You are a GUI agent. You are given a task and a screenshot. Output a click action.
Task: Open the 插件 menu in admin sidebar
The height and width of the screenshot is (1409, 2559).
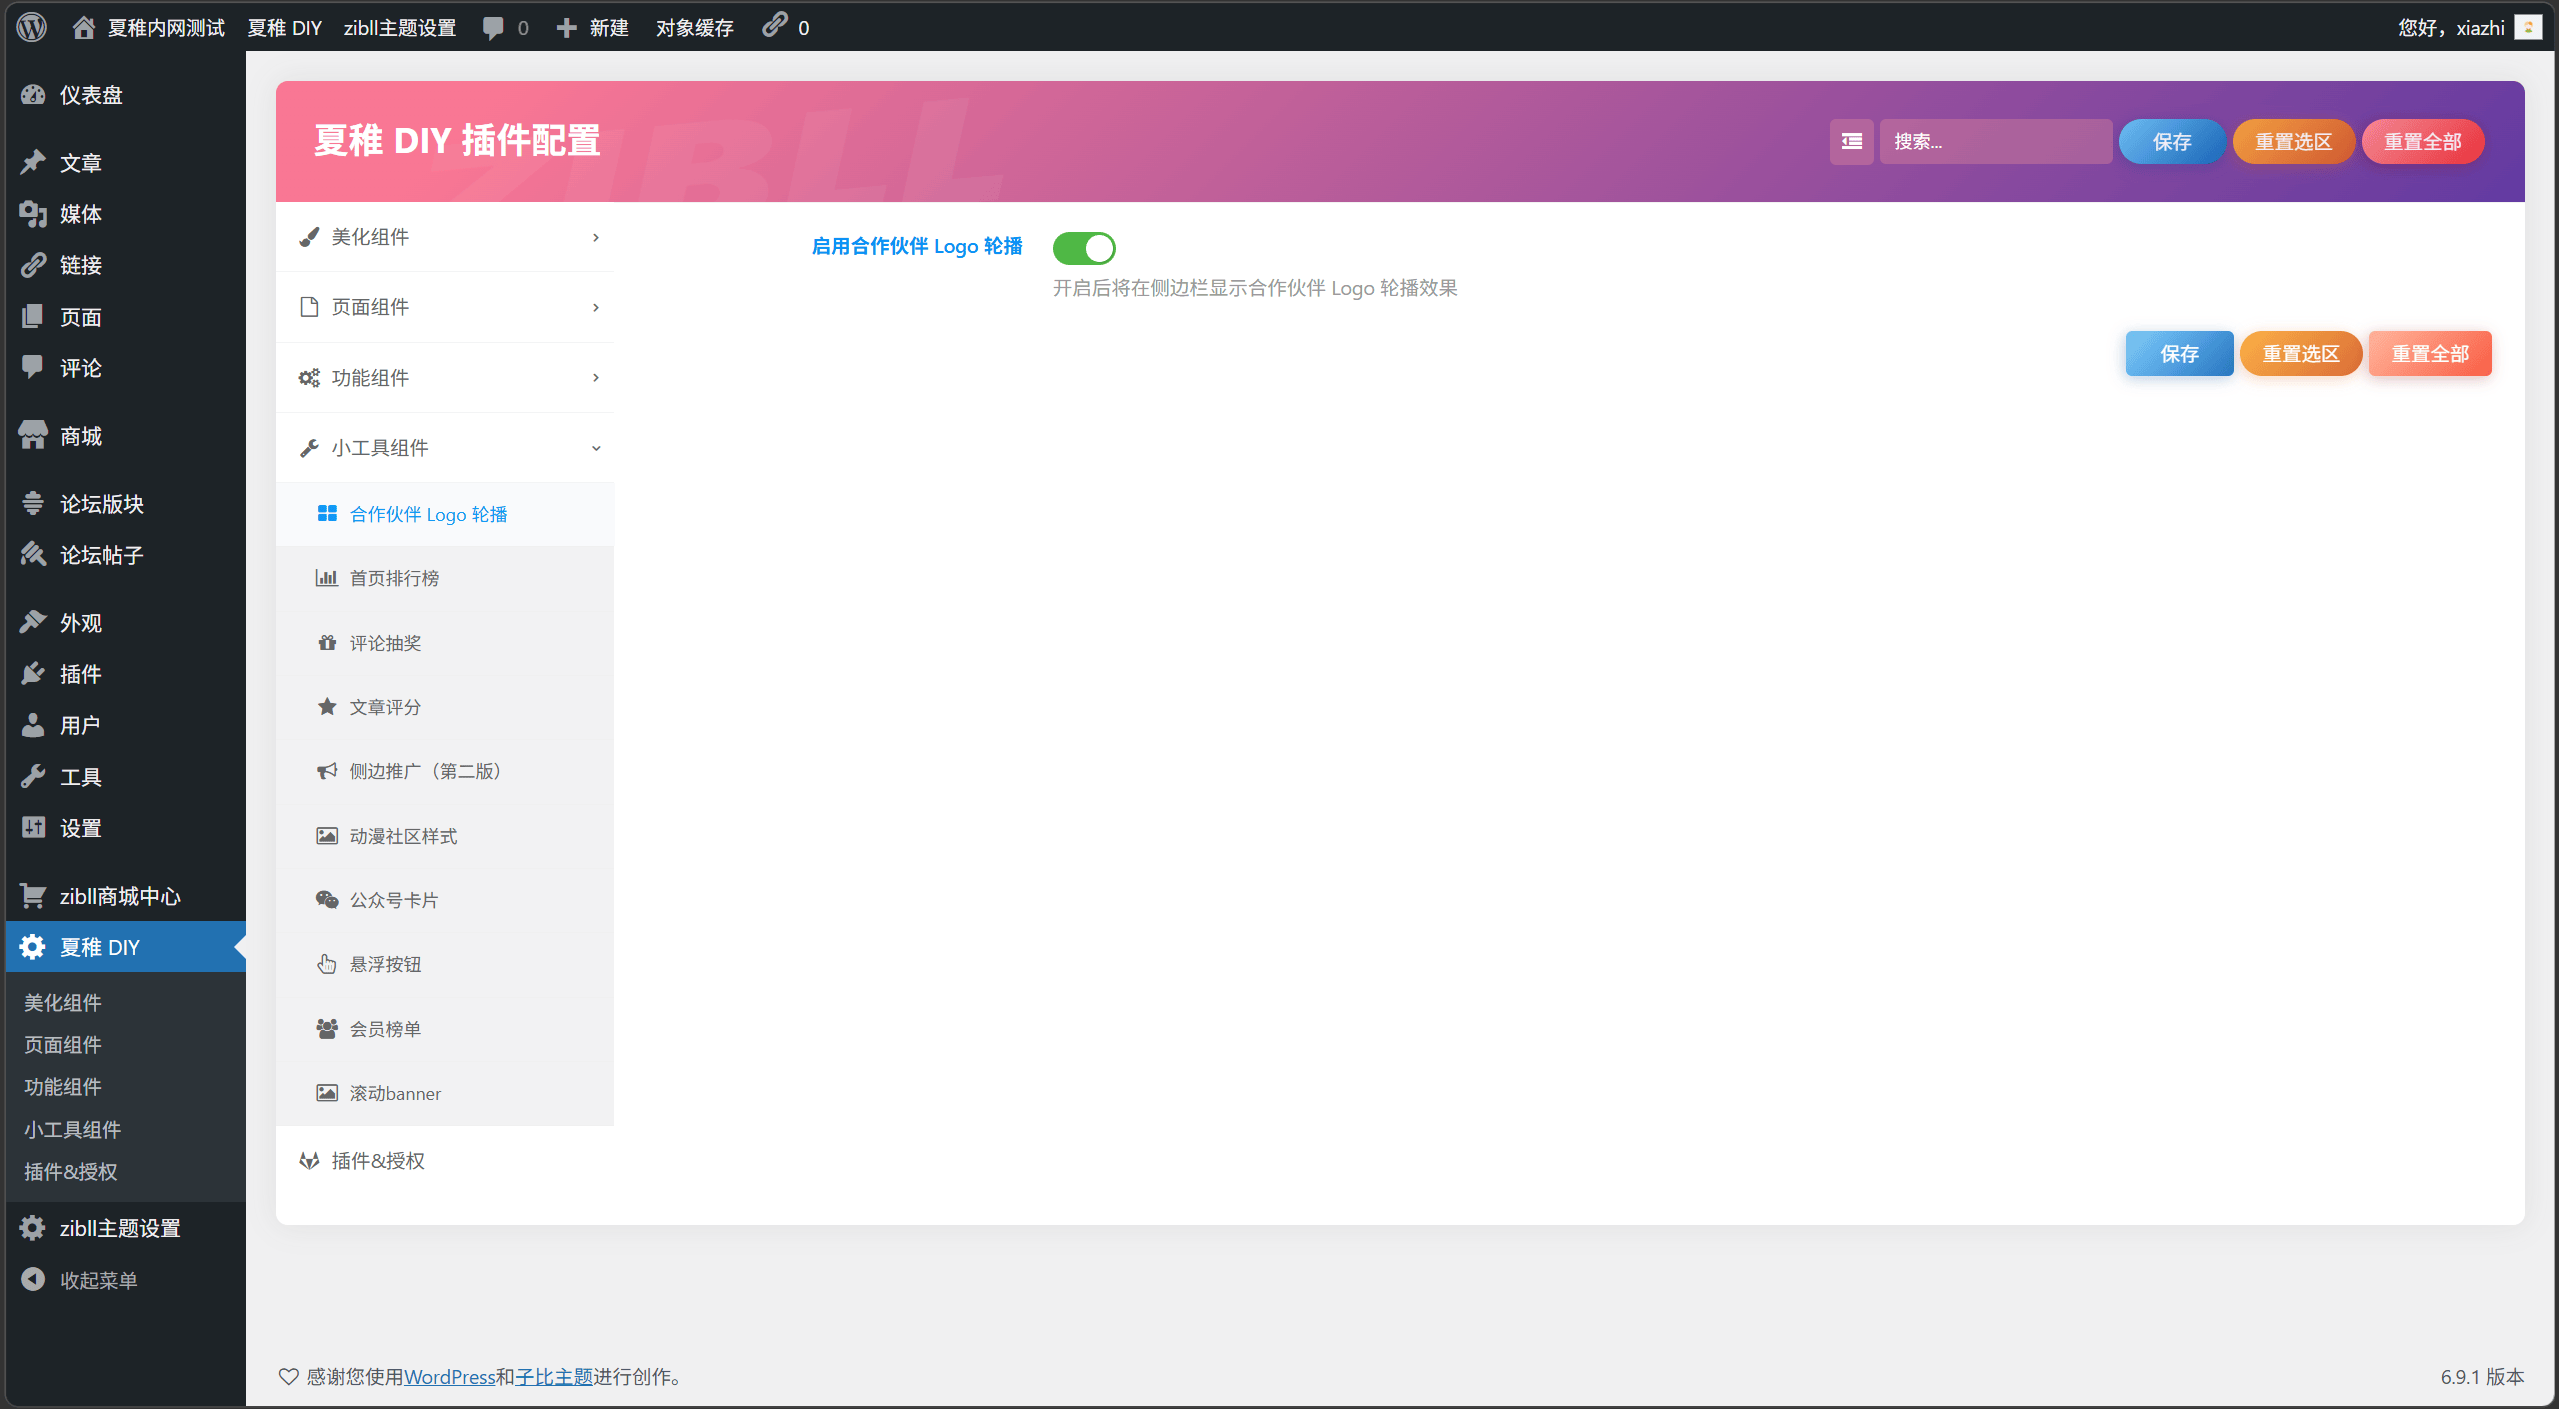80,674
